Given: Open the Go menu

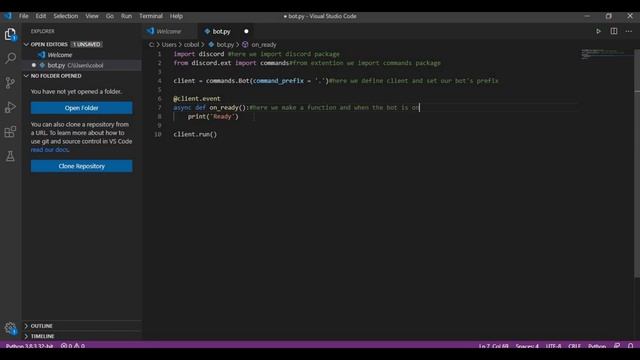Looking at the screenshot, I should [x=110, y=16].
